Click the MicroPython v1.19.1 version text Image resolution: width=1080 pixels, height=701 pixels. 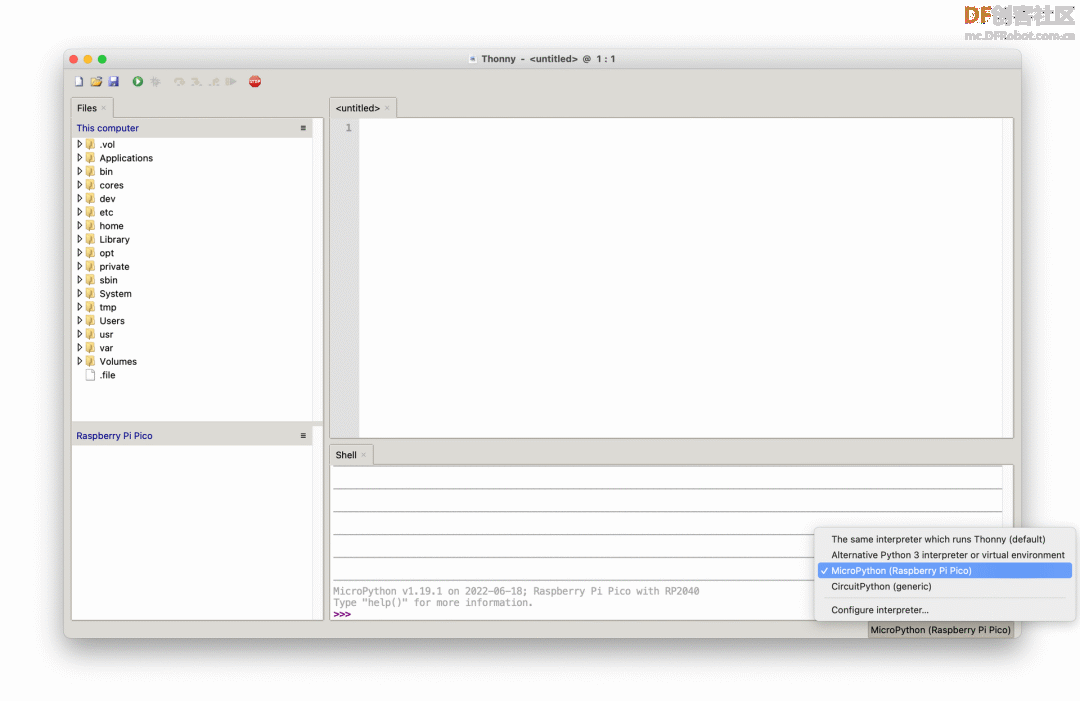(x=516, y=592)
